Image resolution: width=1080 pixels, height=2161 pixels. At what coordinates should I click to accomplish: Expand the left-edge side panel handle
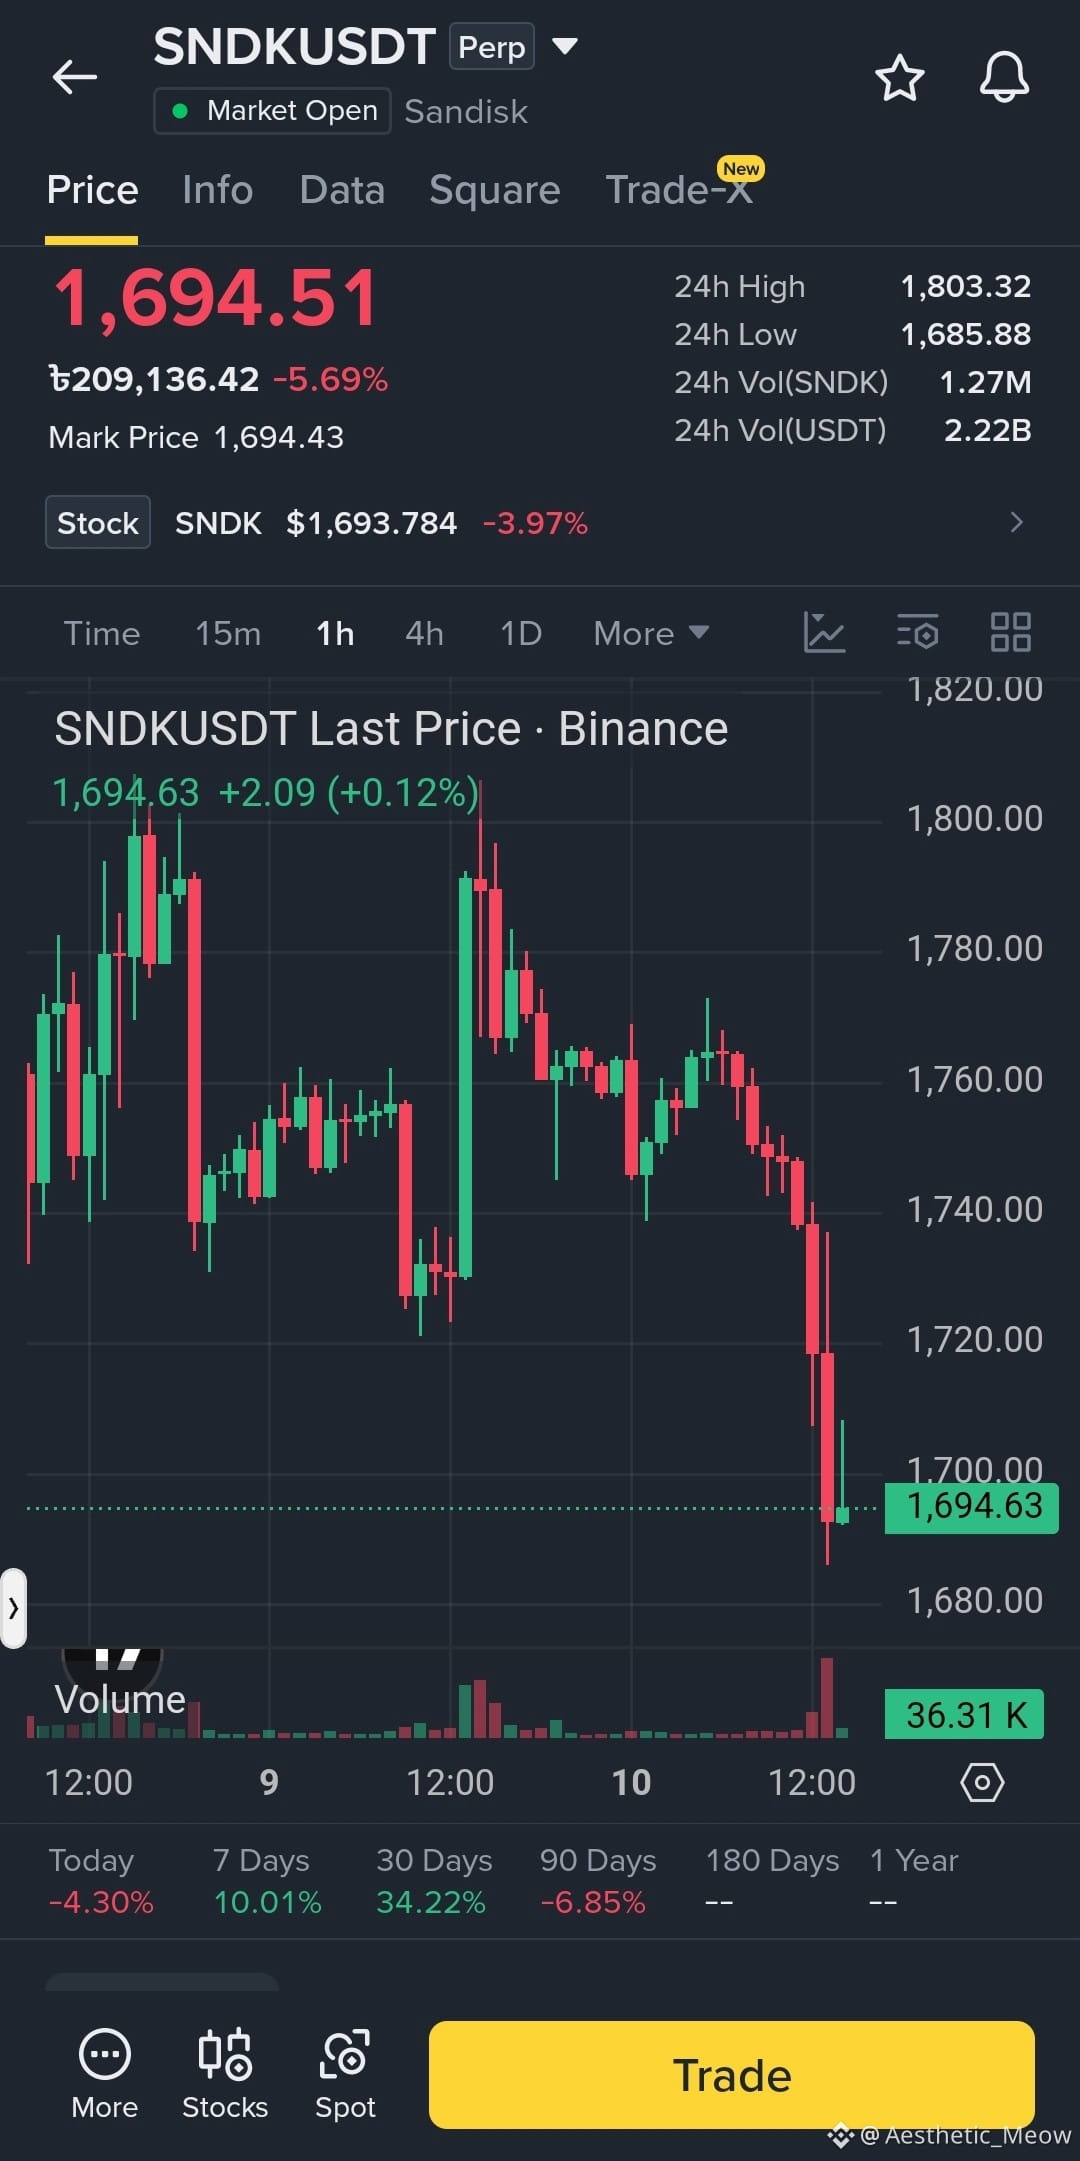click(x=13, y=1608)
